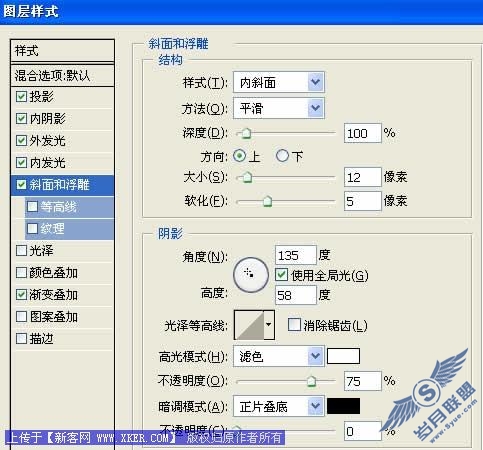This screenshot has width=483, height=450.
Task: Select the 内阴影 style row label
Action: (47, 119)
